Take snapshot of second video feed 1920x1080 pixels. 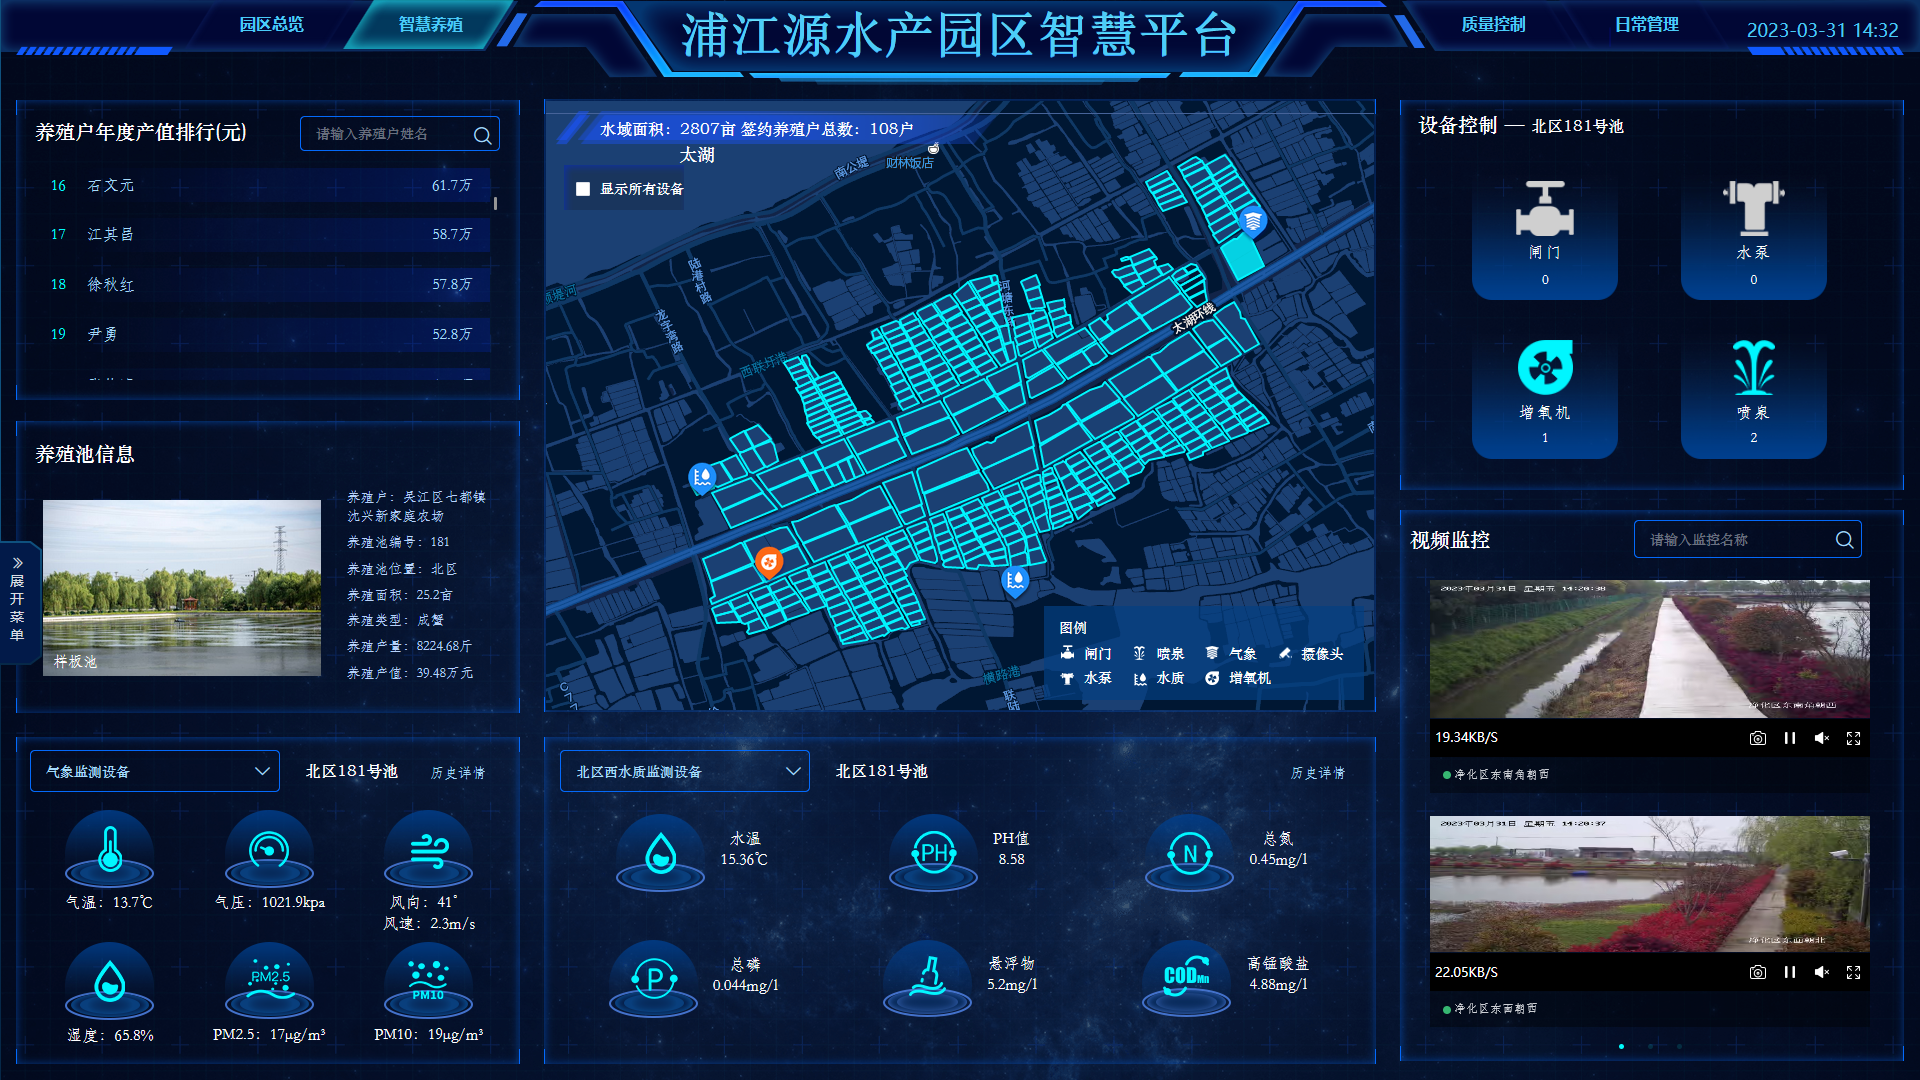tap(1757, 972)
